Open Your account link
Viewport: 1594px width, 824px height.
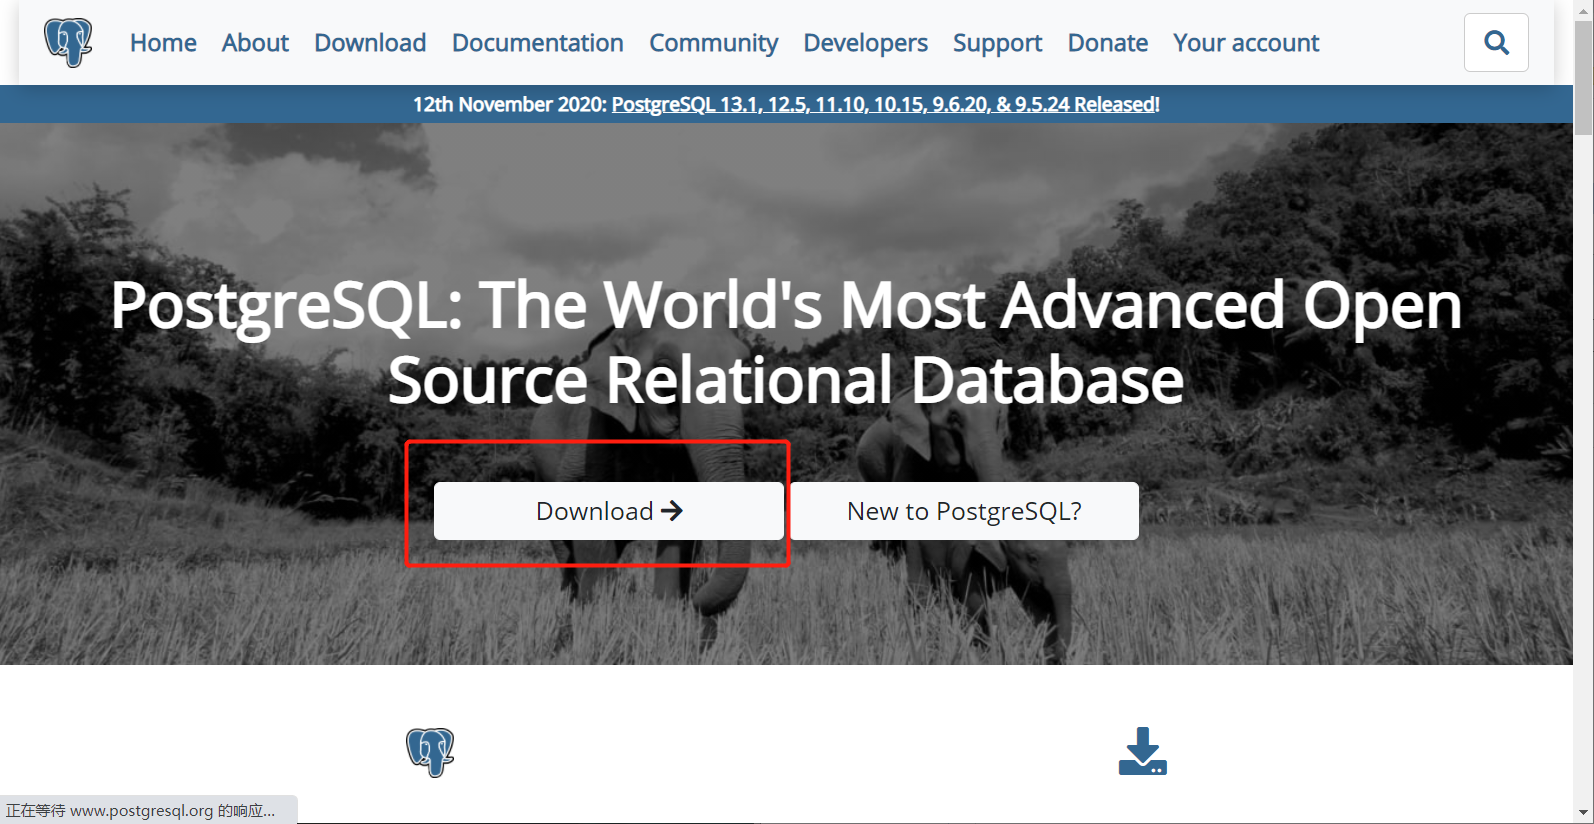coord(1246,43)
